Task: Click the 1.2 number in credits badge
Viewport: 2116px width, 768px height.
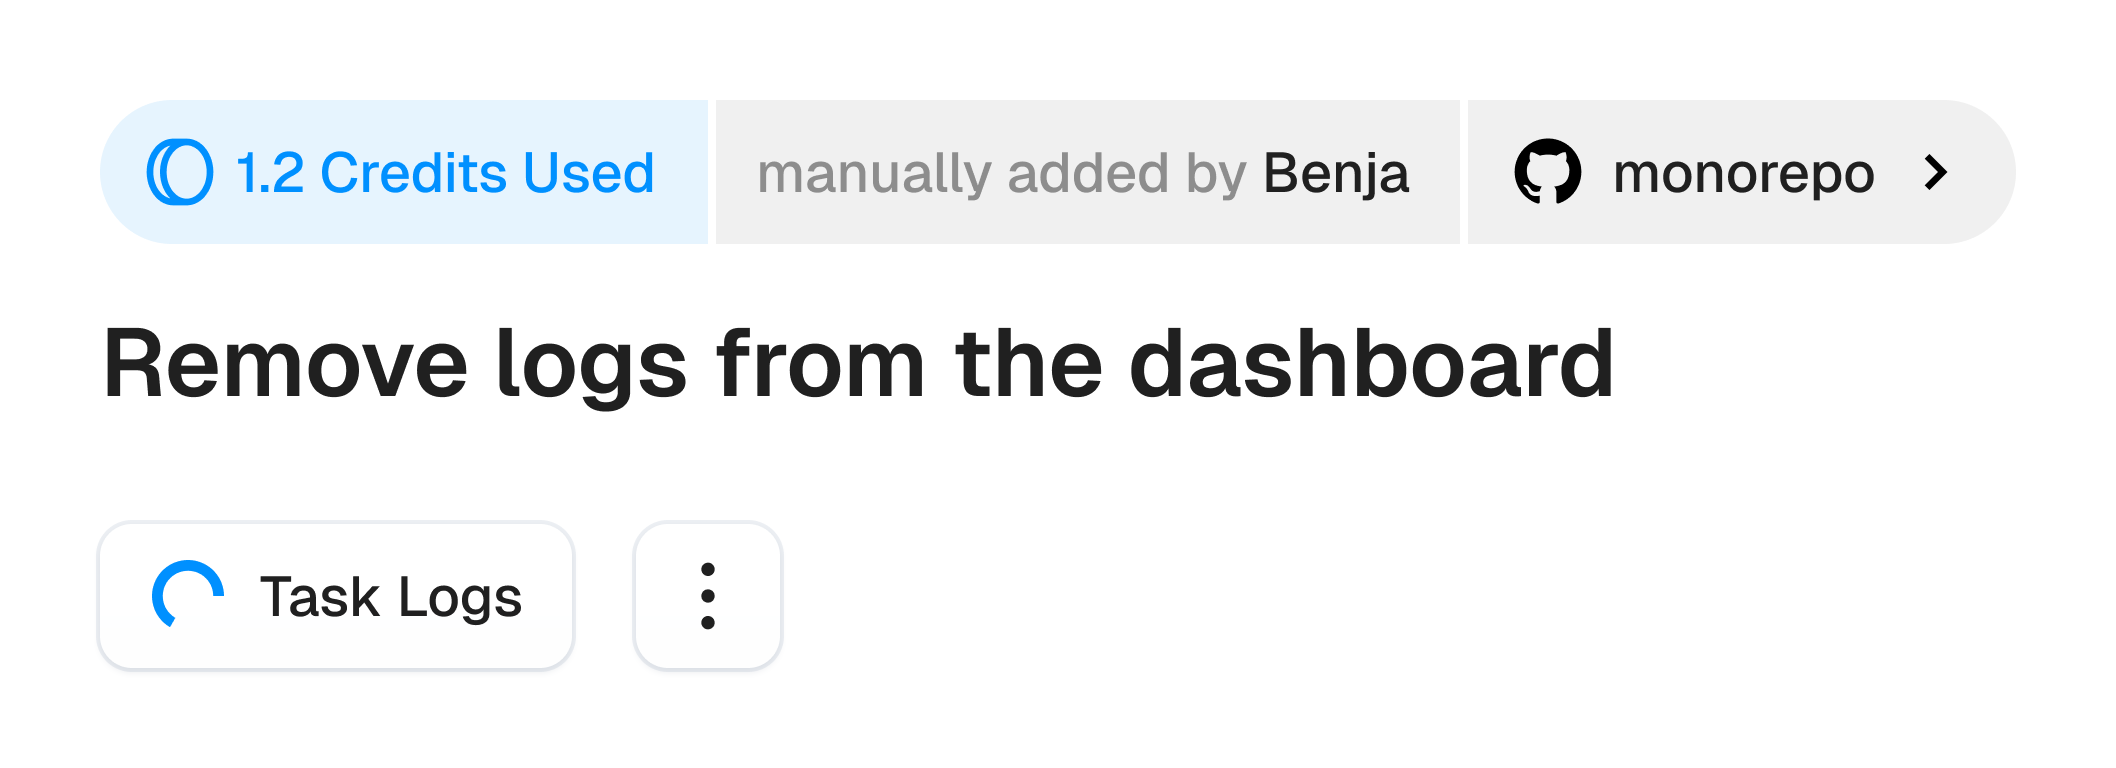Action: (x=269, y=173)
